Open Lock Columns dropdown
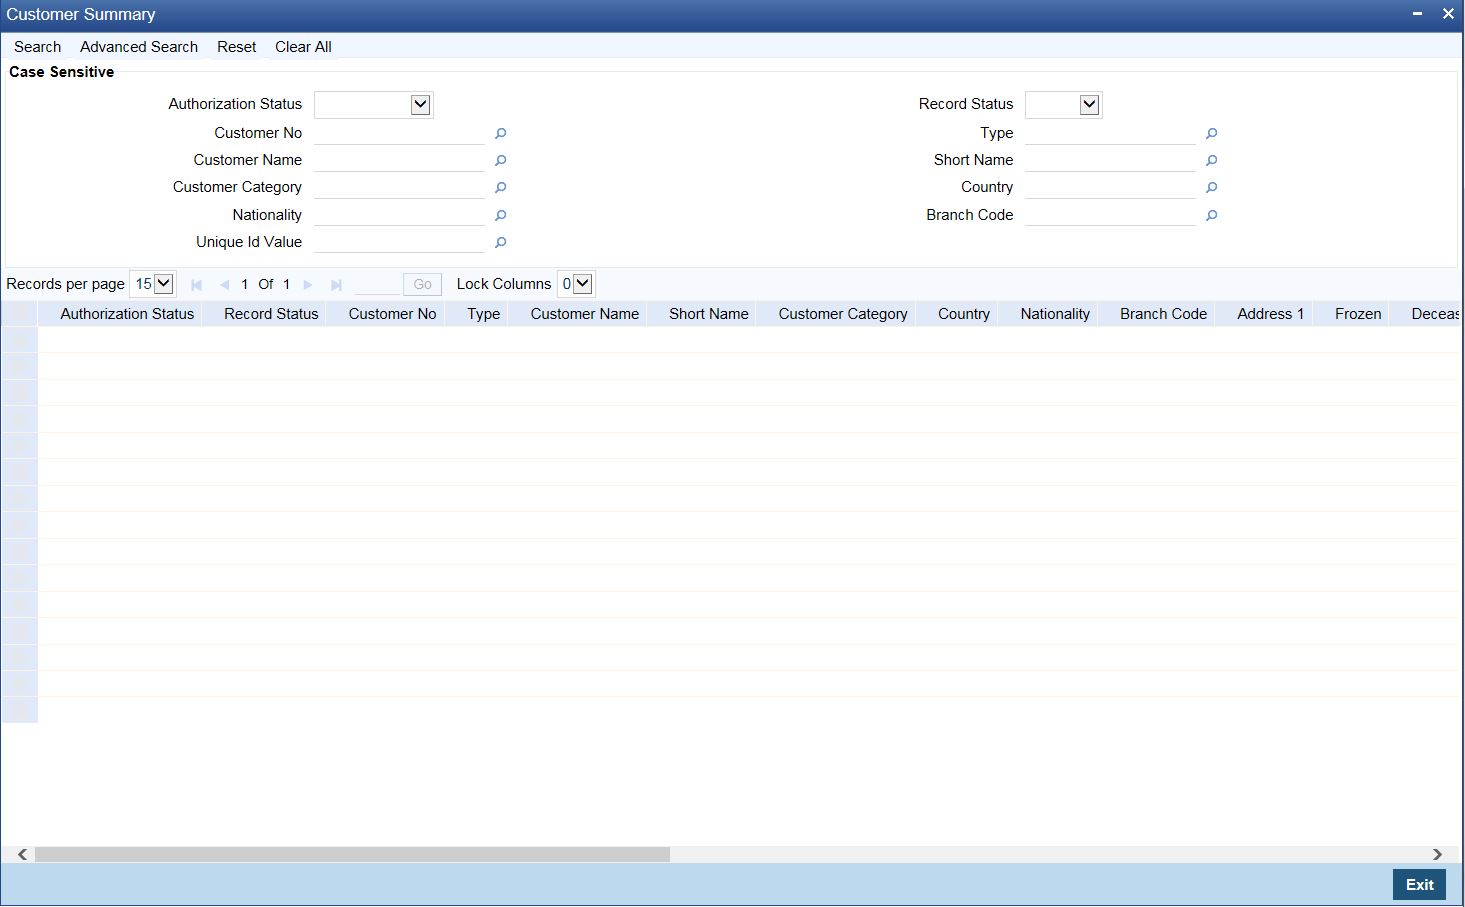The image size is (1465, 907). tap(576, 284)
